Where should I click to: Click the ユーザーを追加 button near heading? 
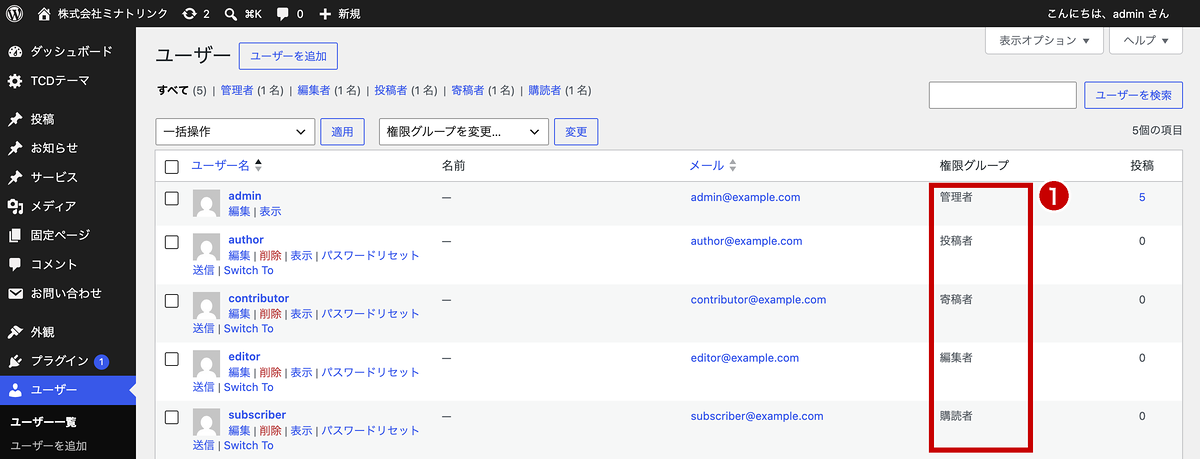(288, 56)
